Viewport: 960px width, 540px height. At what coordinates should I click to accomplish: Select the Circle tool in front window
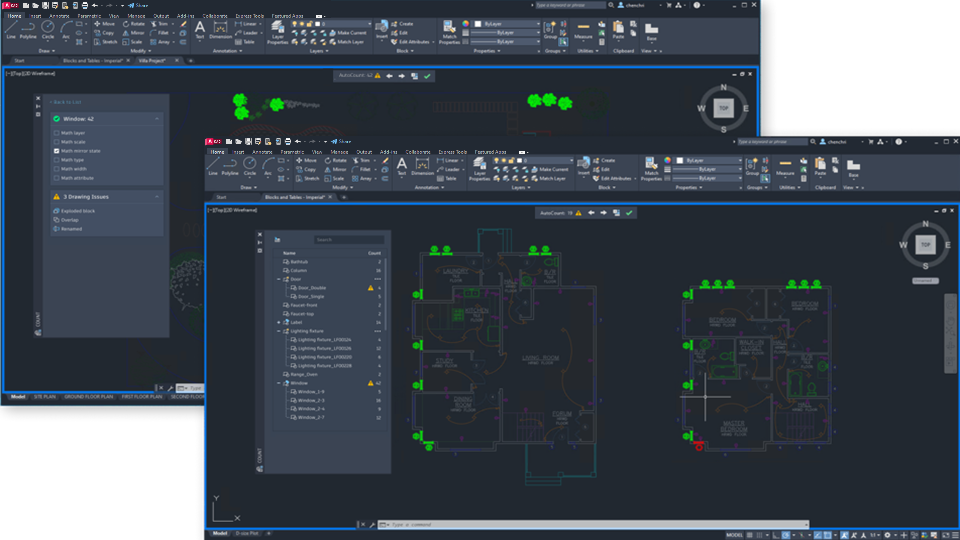249,166
